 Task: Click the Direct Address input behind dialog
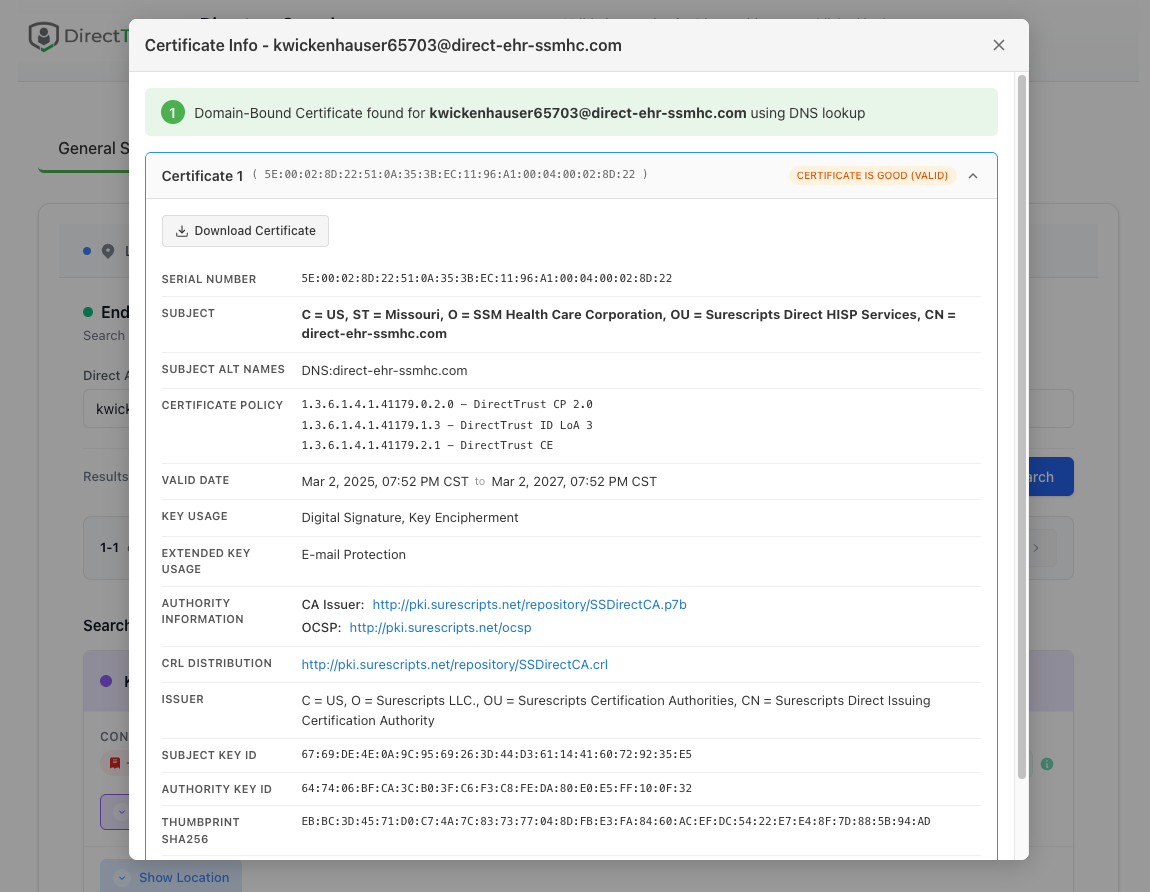[106, 409]
